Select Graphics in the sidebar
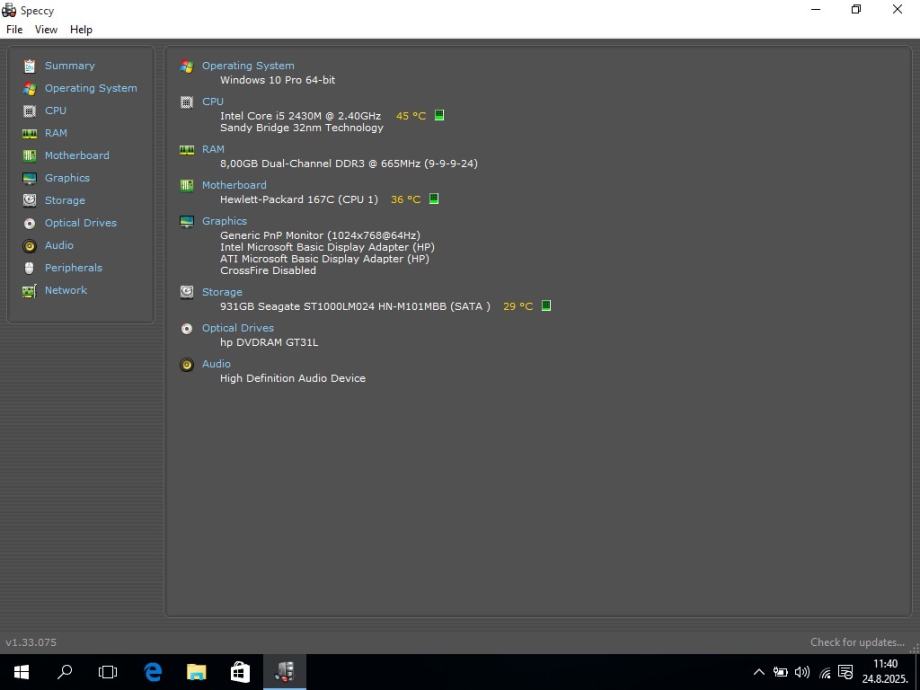The height and width of the screenshot is (690, 920). point(67,178)
